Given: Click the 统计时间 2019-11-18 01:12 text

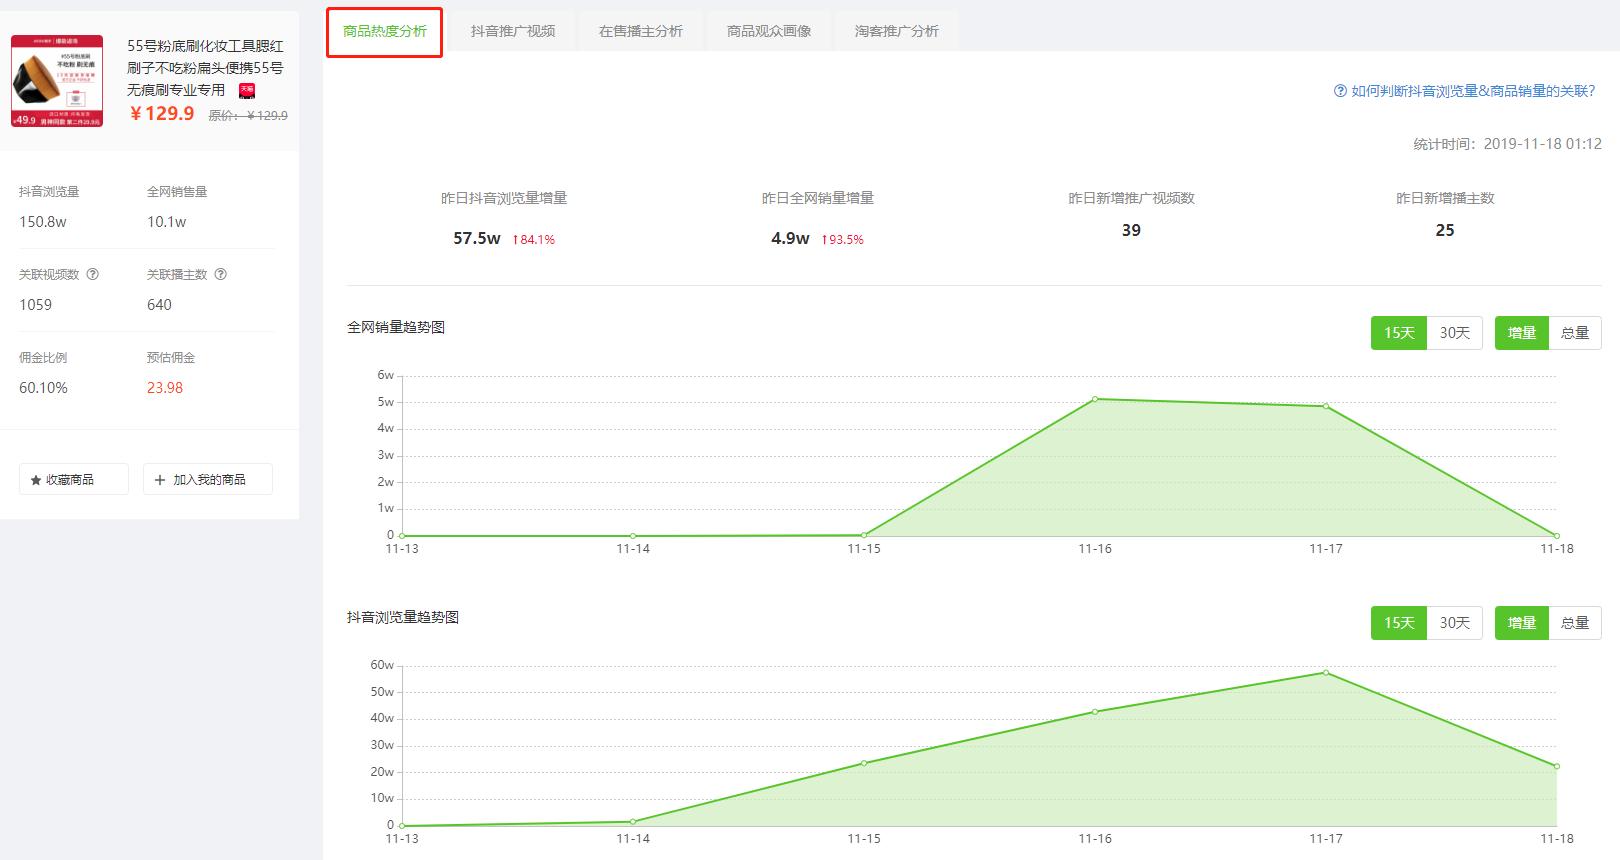Looking at the screenshot, I should click(1507, 144).
